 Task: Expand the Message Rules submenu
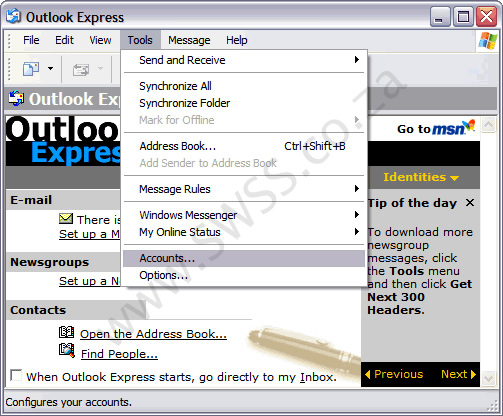(245, 189)
